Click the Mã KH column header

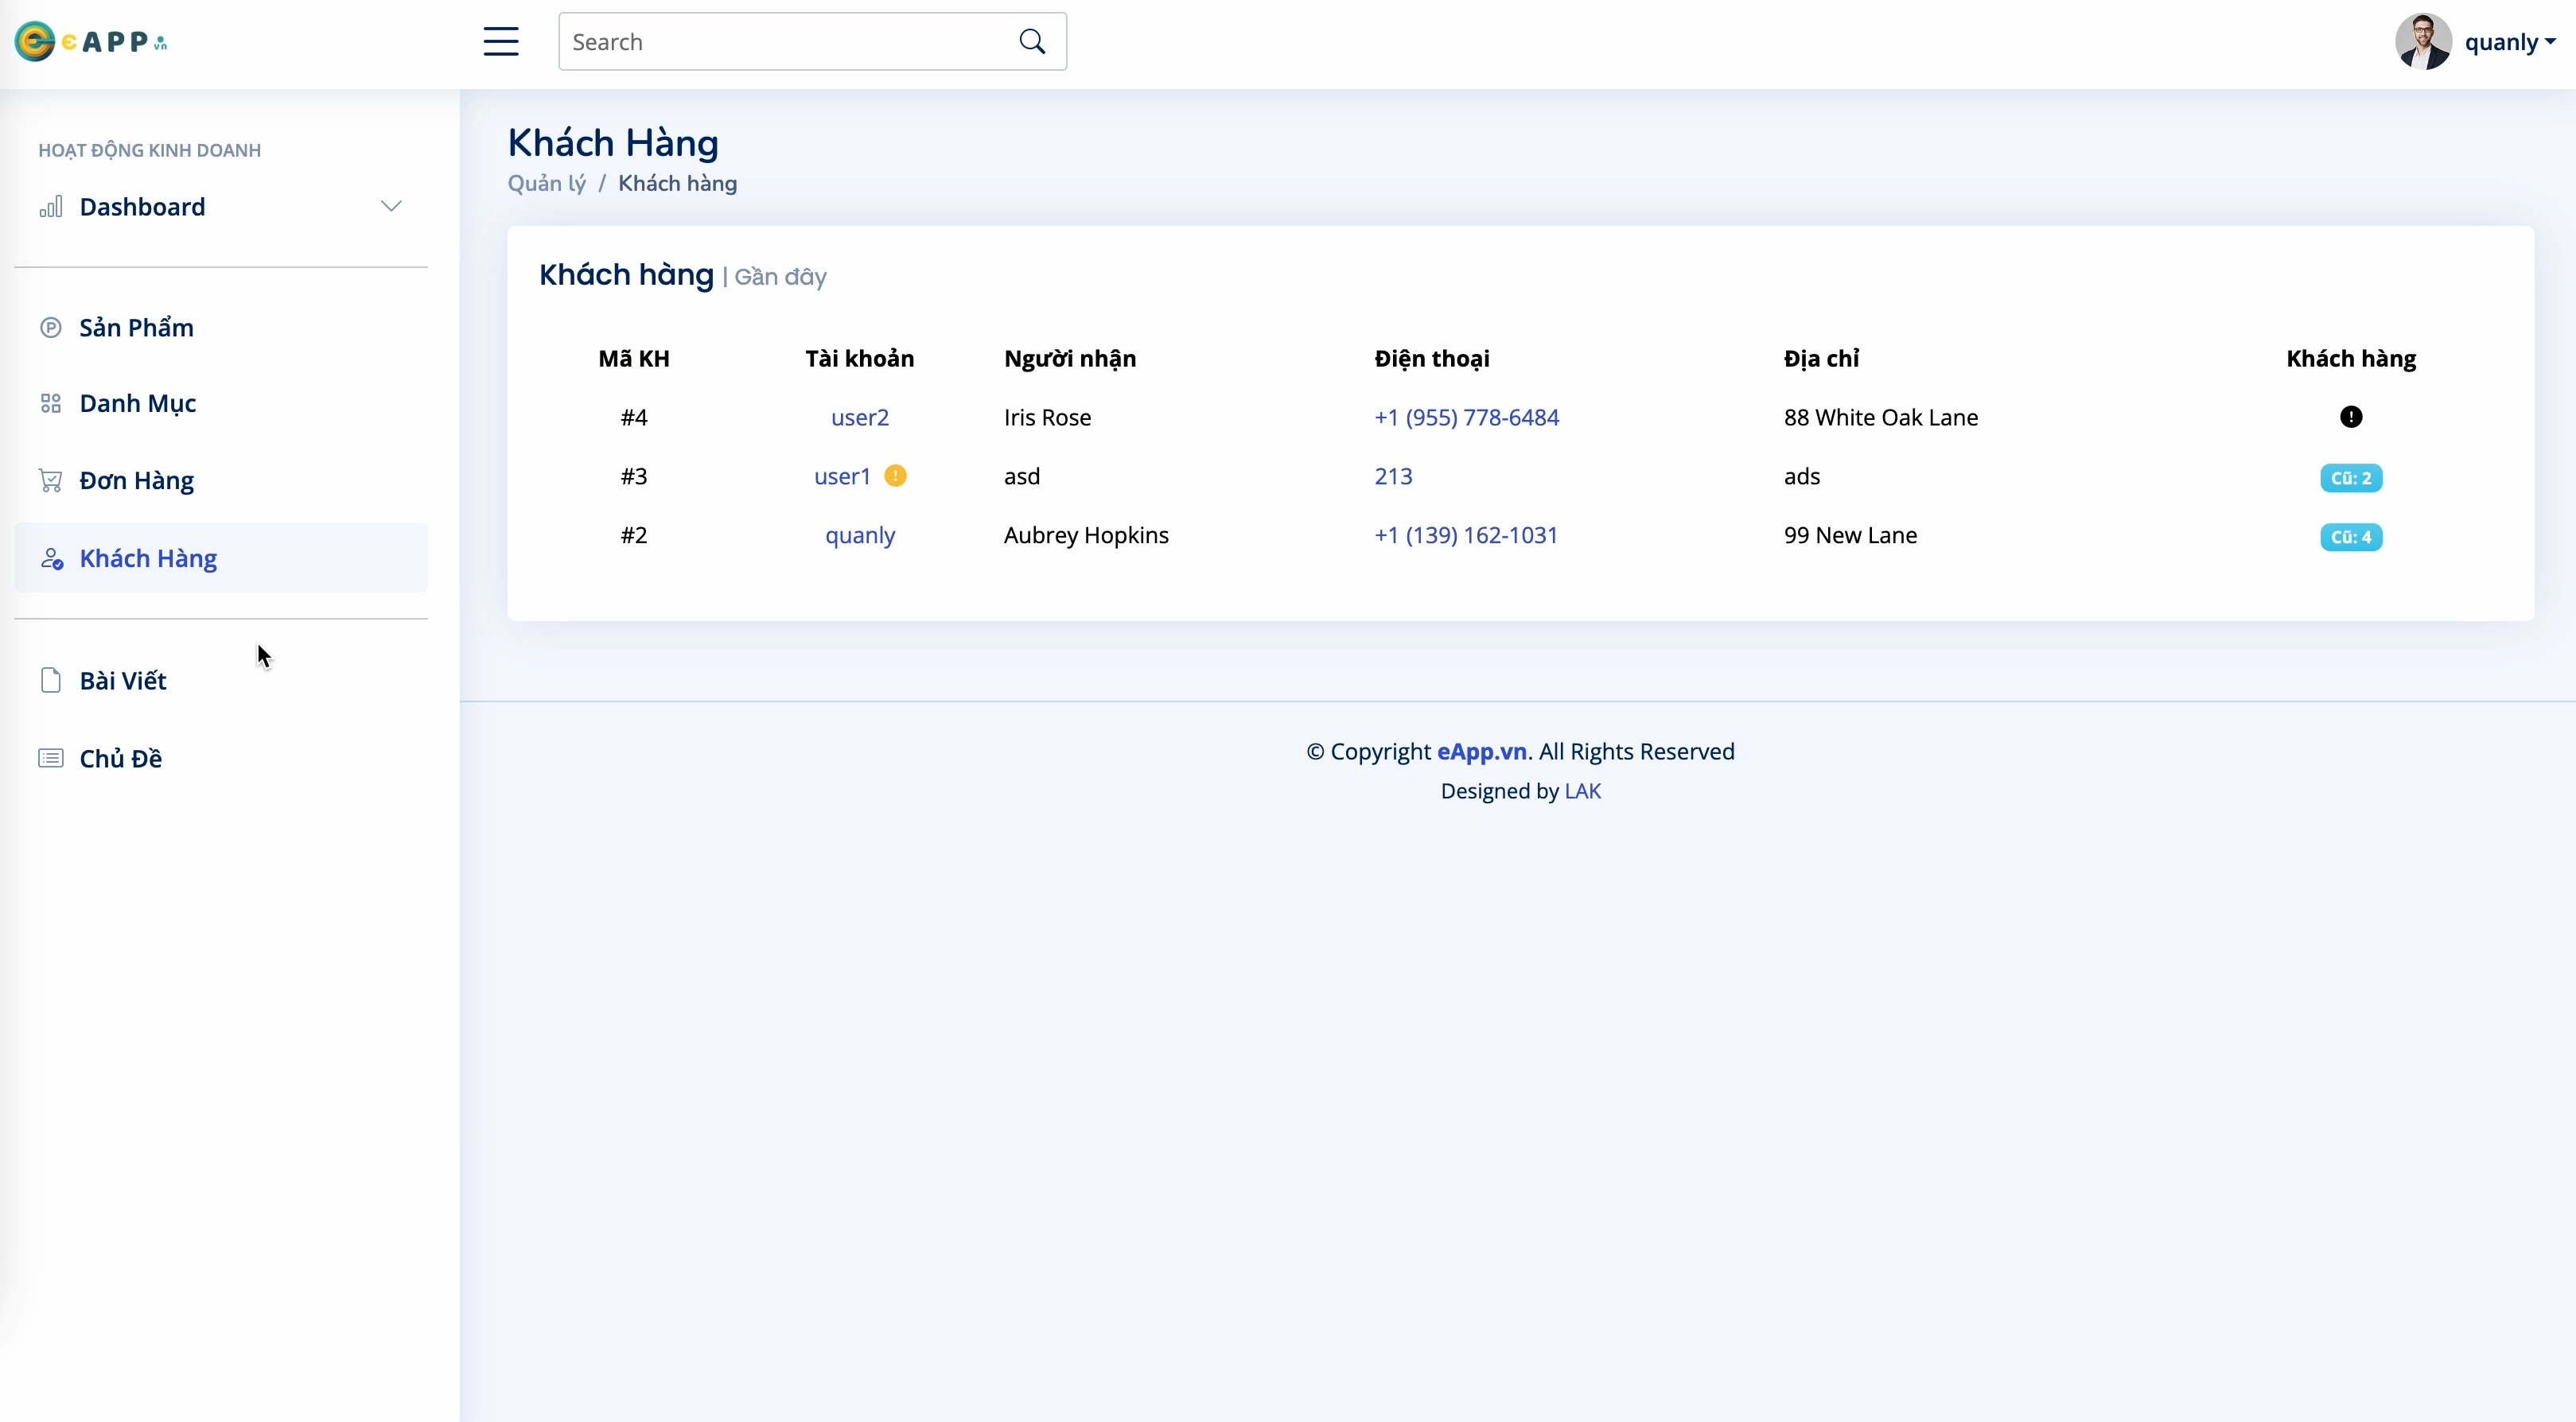click(x=634, y=359)
